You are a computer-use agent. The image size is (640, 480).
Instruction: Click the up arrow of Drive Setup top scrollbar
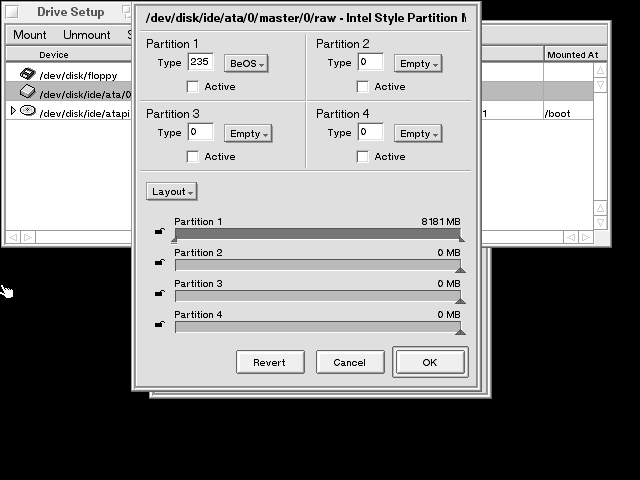click(x=600, y=70)
